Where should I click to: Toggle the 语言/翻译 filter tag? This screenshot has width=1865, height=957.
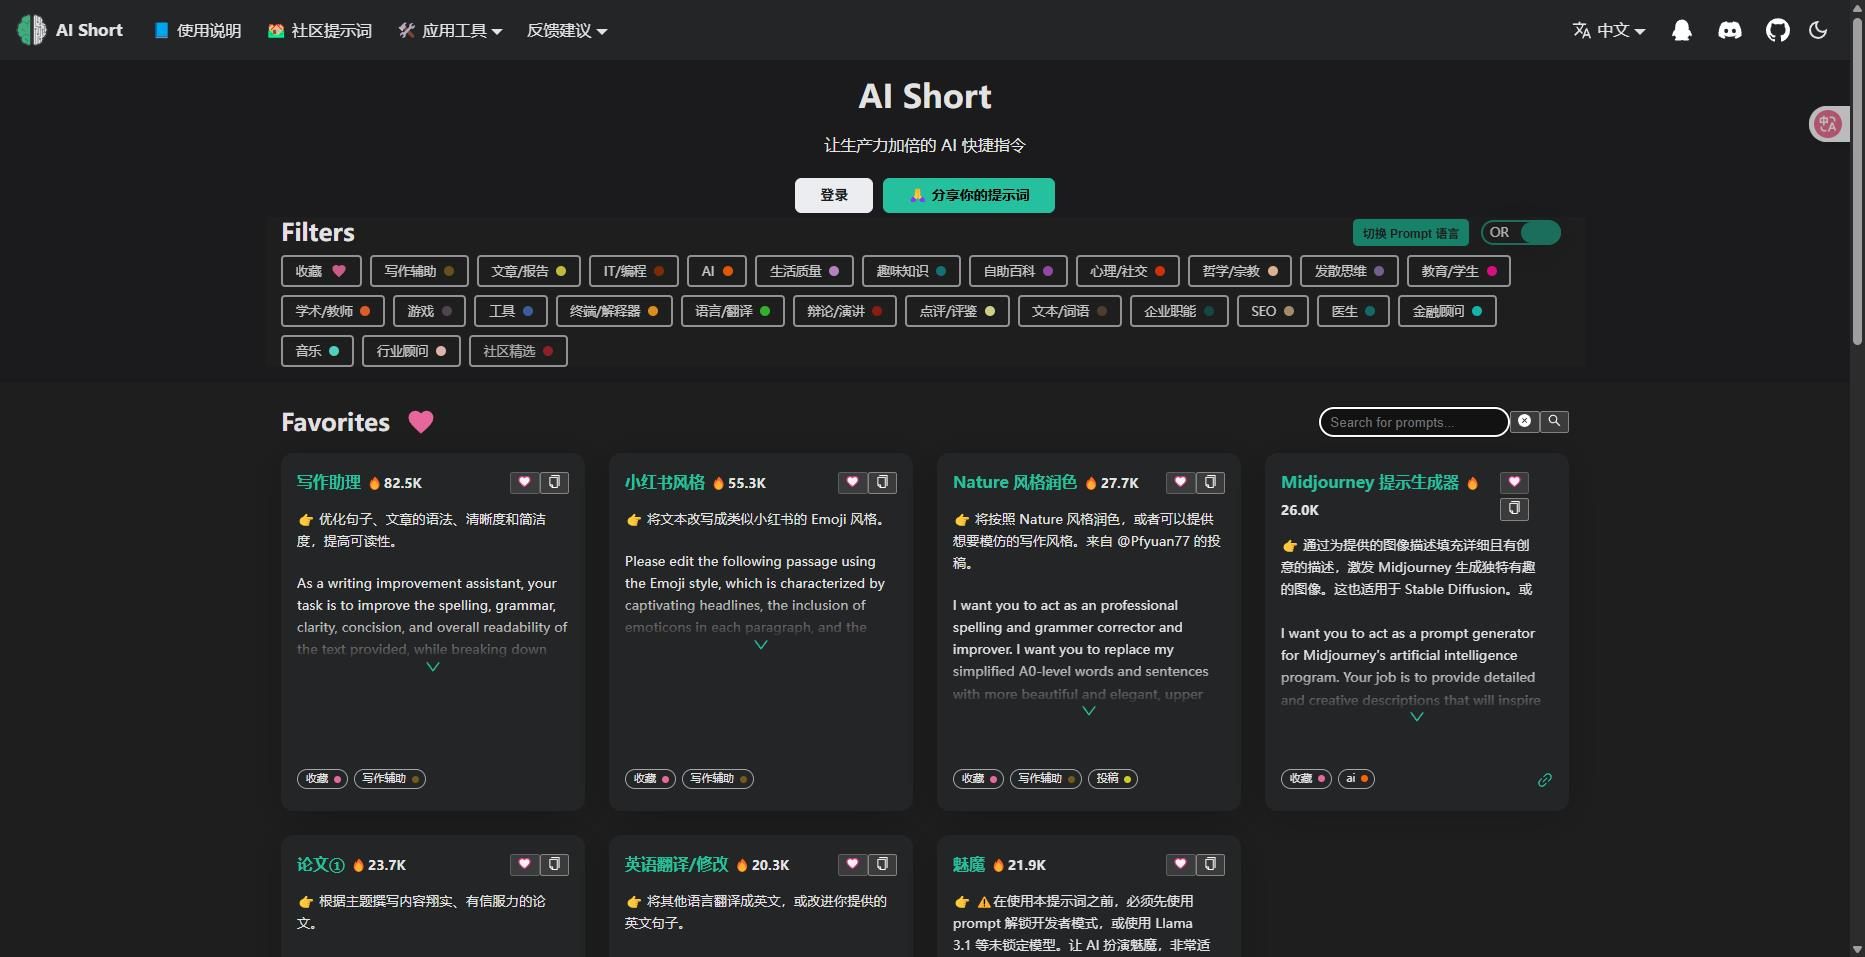(x=732, y=311)
